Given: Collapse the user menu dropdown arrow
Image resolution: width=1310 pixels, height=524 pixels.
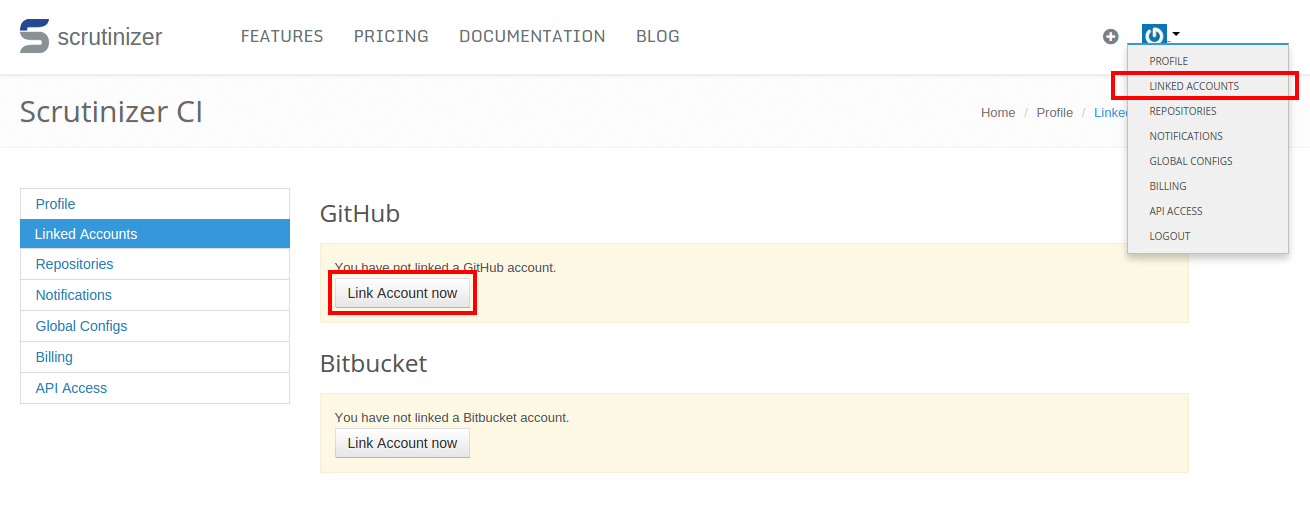Looking at the screenshot, I should point(1176,34).
